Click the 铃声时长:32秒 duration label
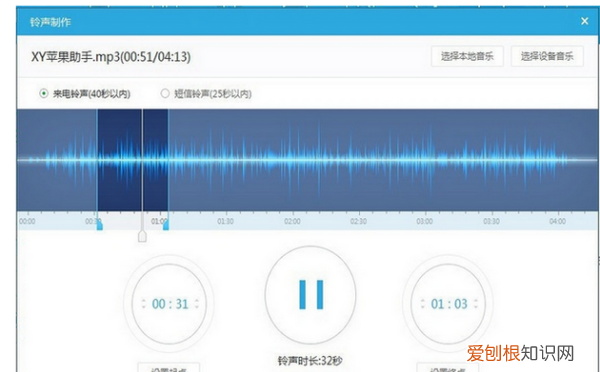Viewport: 600px width, 372px height. click(310, 361)
